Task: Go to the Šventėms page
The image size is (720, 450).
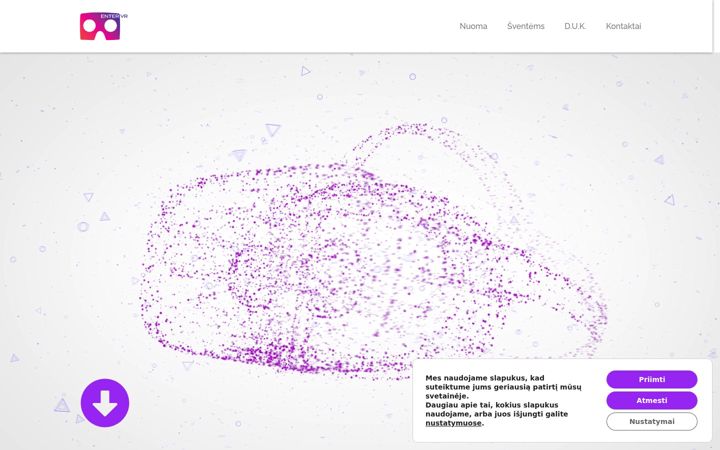Action: [x=525, y=26]
